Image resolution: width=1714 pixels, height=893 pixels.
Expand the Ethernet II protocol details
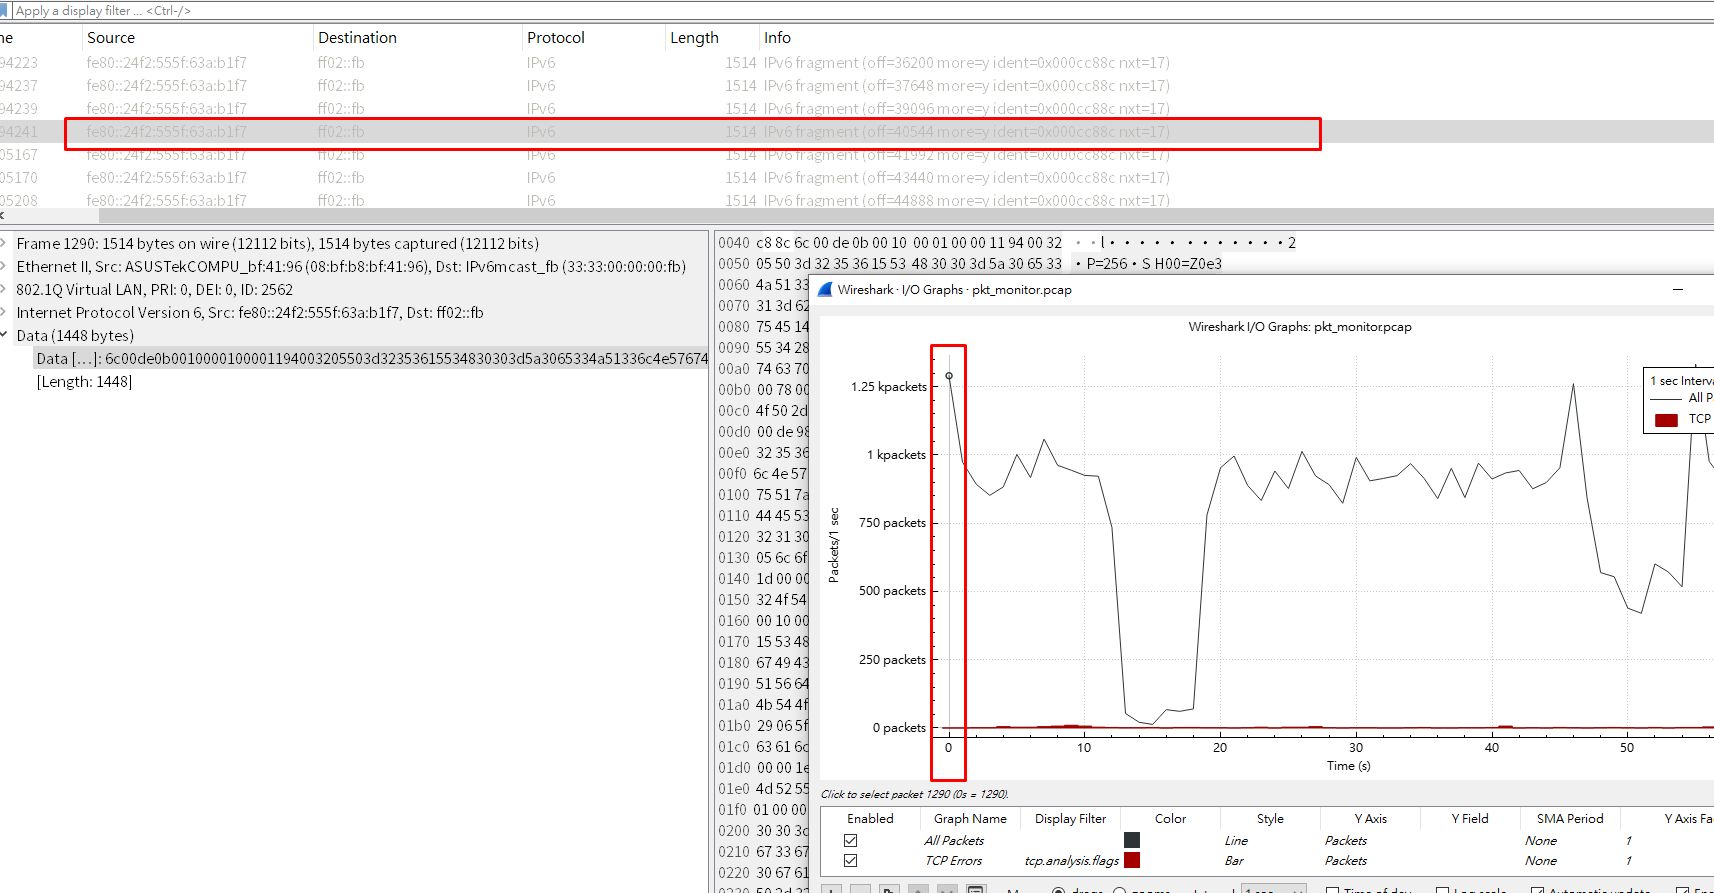coord(5,267)
